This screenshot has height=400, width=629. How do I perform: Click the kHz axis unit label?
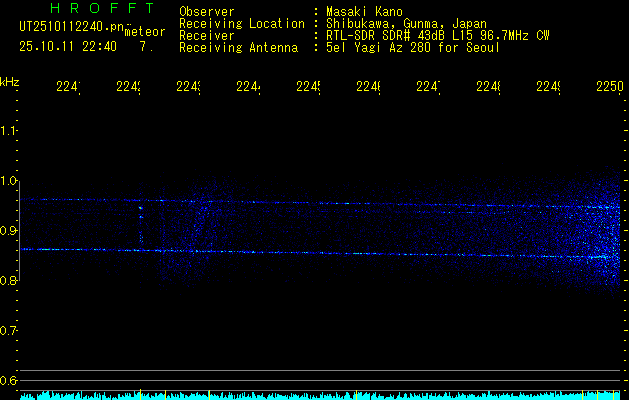pos(10,81)
